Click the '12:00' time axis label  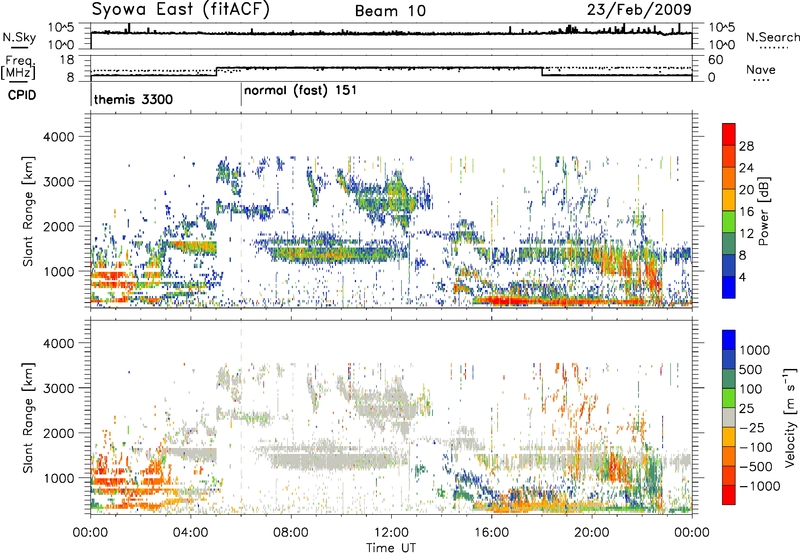tap(391, 533)
